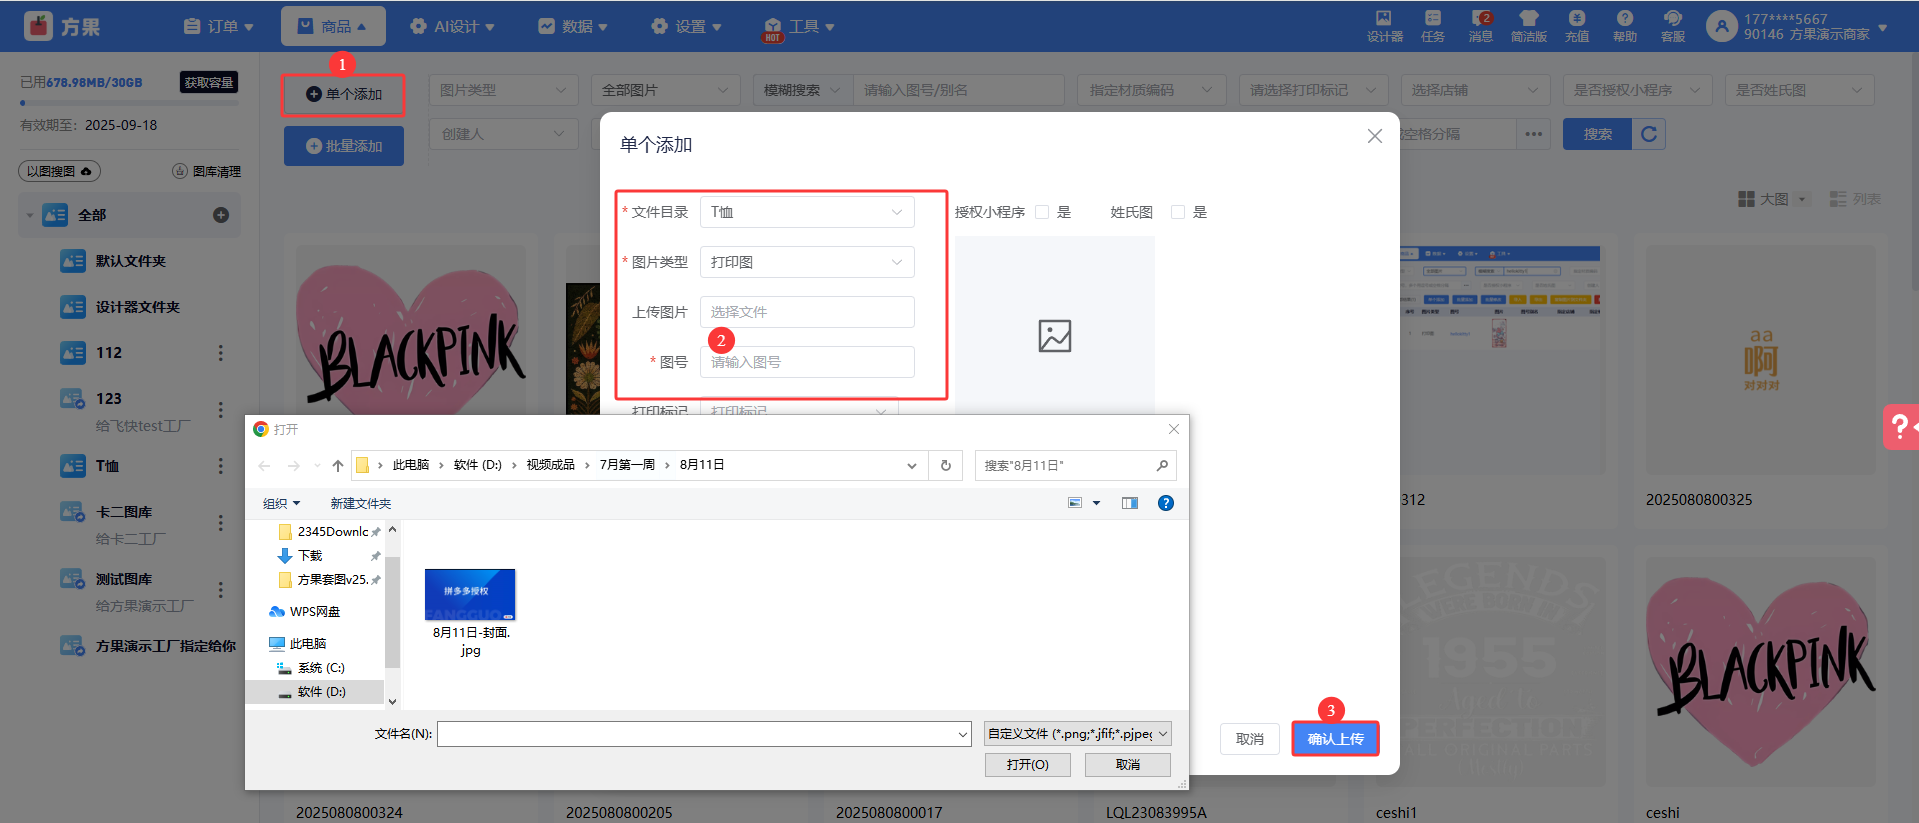Open the 全部图片 filter dropdown
The height and width of the screenshot is (823, 1919).
[666, 90]
